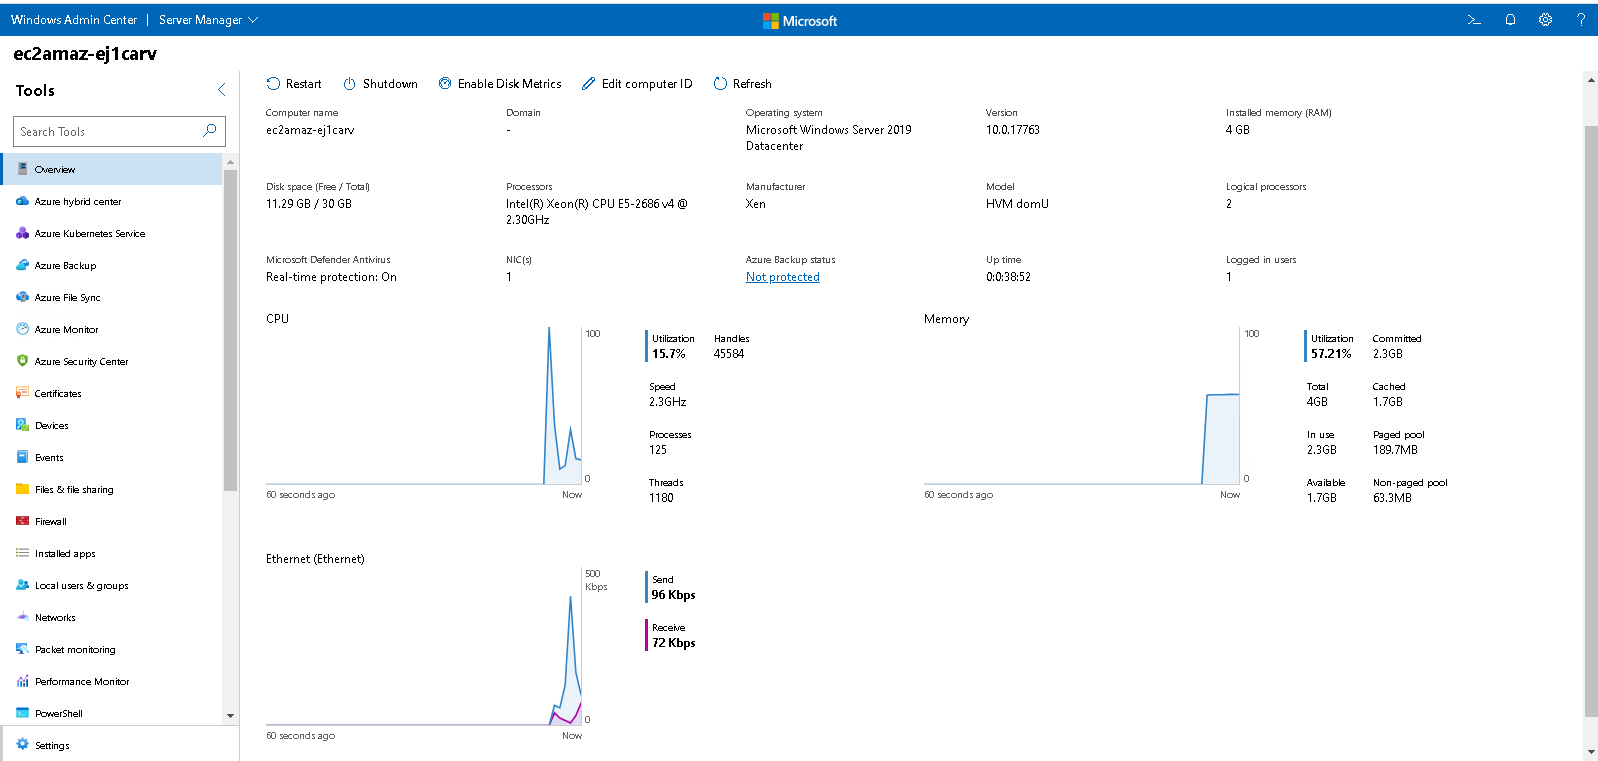This screenshot has height=761, width=1598.
Task: Click tools list scroll-down arrow
Action: click(231, 715)
